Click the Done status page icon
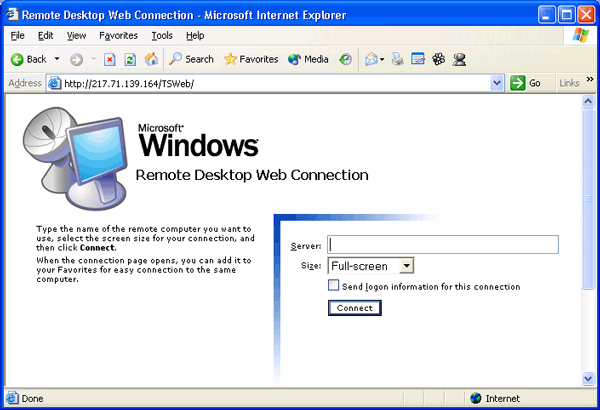 [12, 398]
